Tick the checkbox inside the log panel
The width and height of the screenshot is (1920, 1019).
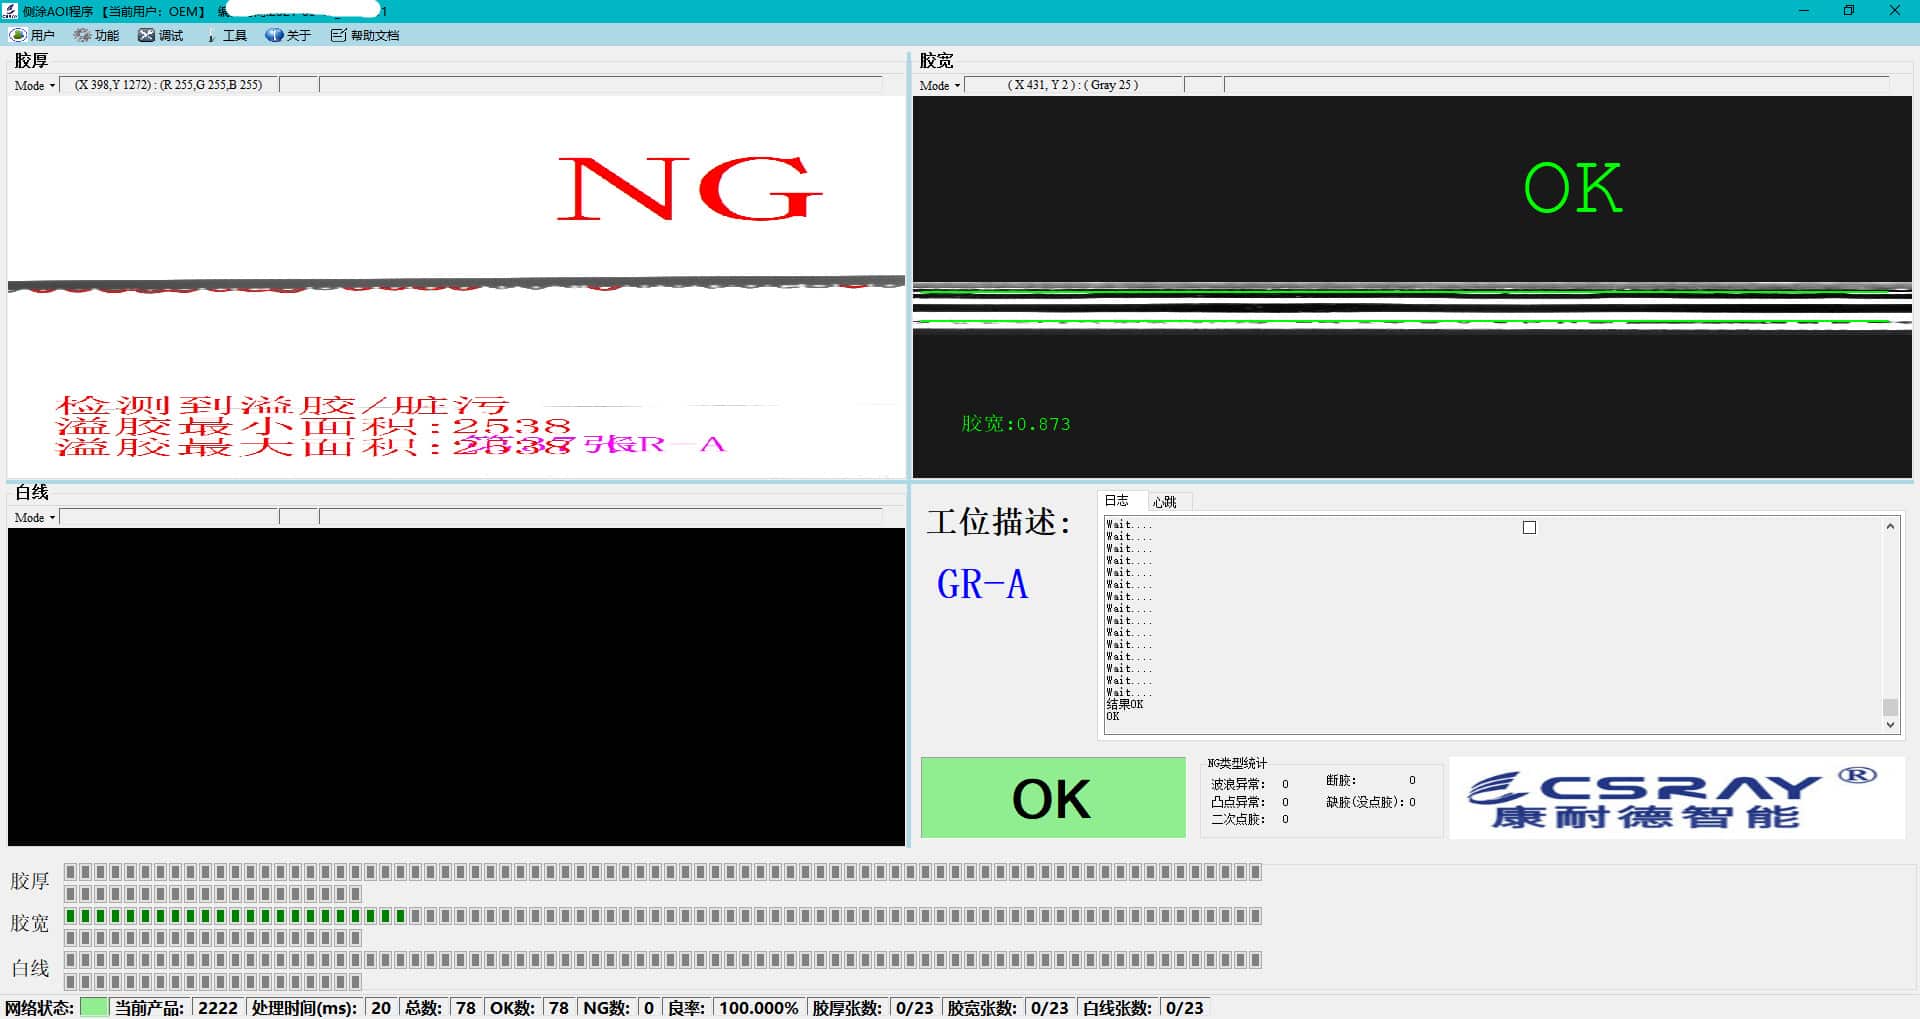(1529, 527)
